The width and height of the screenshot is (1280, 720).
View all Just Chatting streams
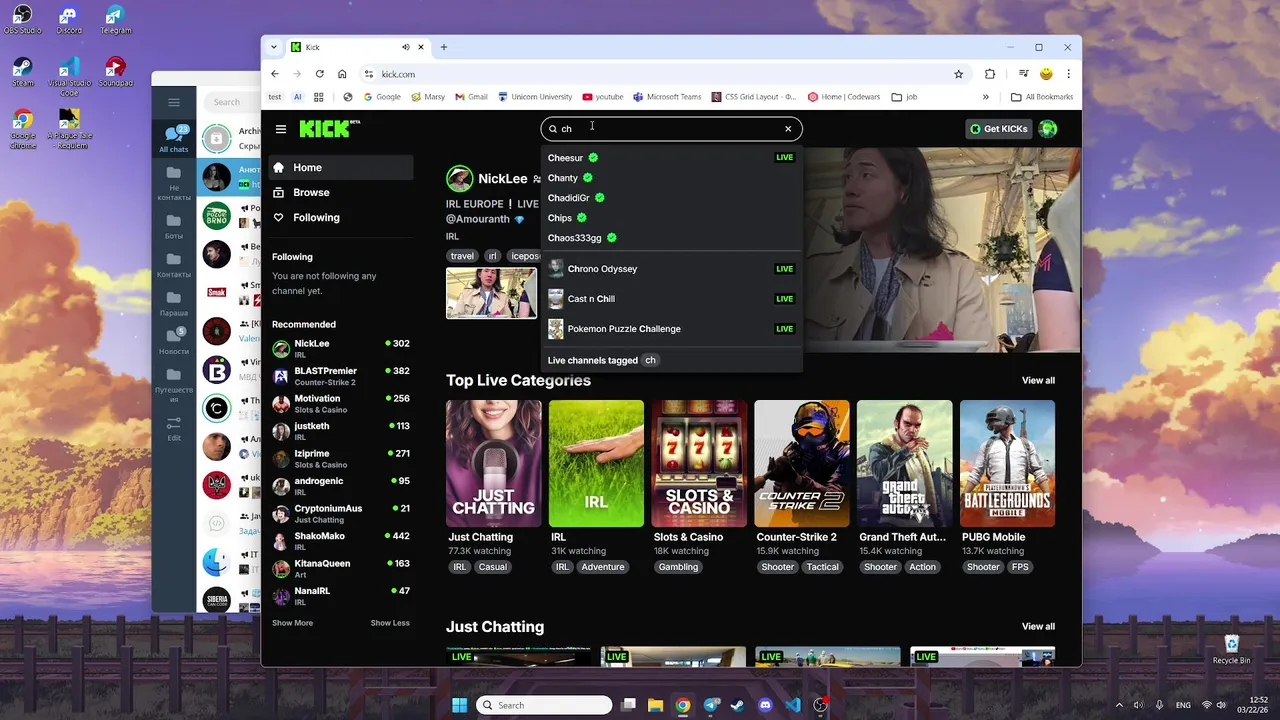(1038, 626)
